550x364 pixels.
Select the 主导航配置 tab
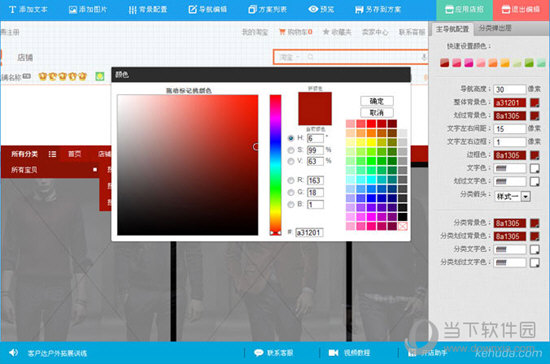[x=452, y=29]
